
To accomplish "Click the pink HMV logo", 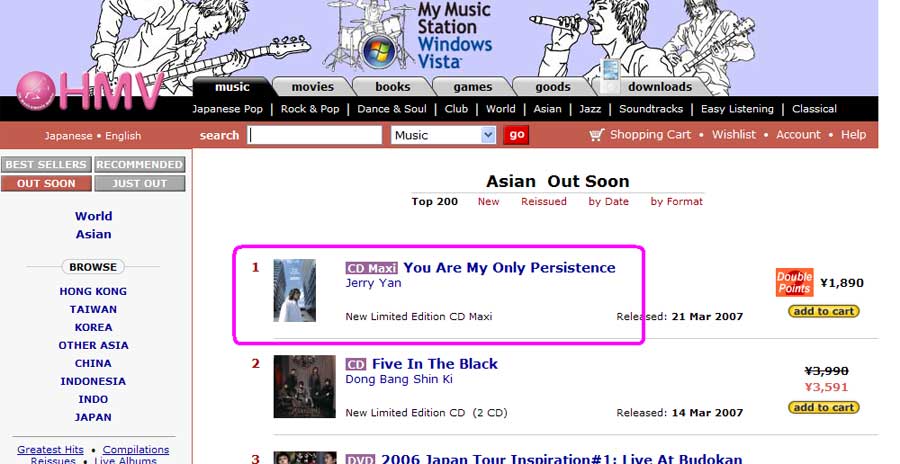I will (90, 91).
